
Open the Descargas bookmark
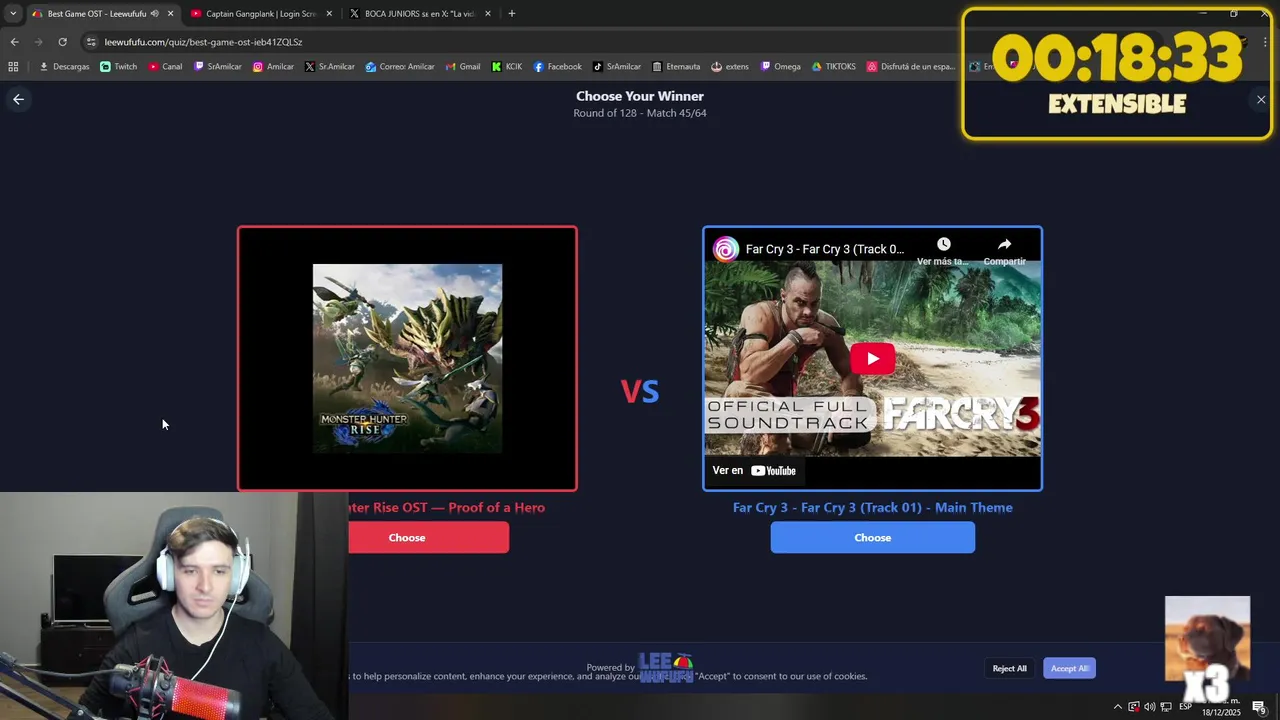click(64, 66)
